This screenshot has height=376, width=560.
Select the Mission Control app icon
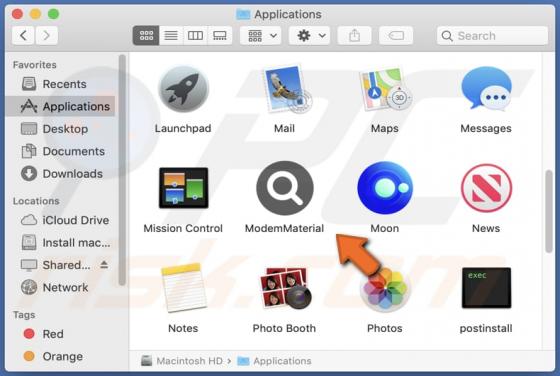(183, 188)
